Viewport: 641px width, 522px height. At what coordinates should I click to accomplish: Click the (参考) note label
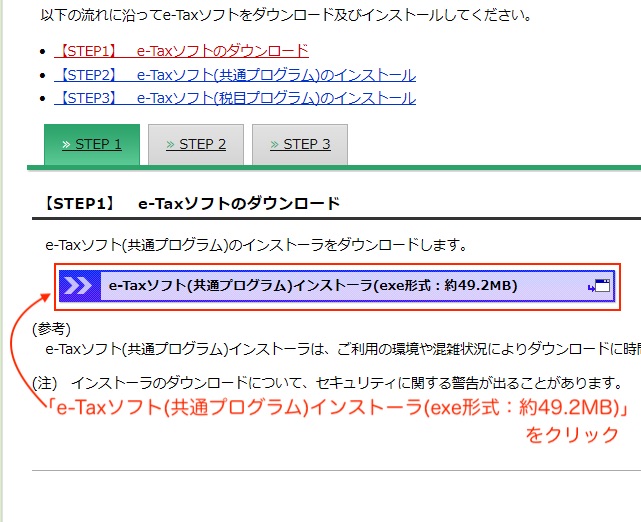[x=52, y=329]
